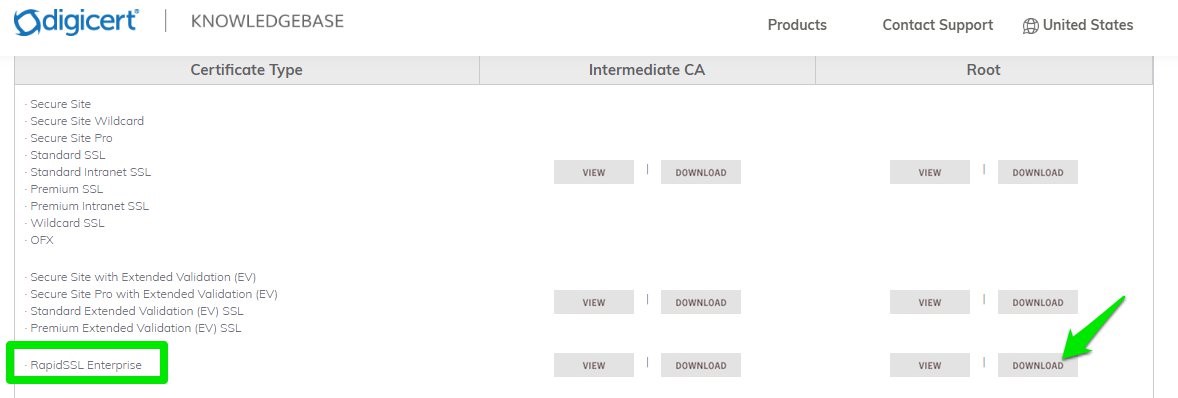The width and height of the screenshot is (1178, 398).
Task: Download Root certificate for Secure Site group
Action: pos(1038,172)
